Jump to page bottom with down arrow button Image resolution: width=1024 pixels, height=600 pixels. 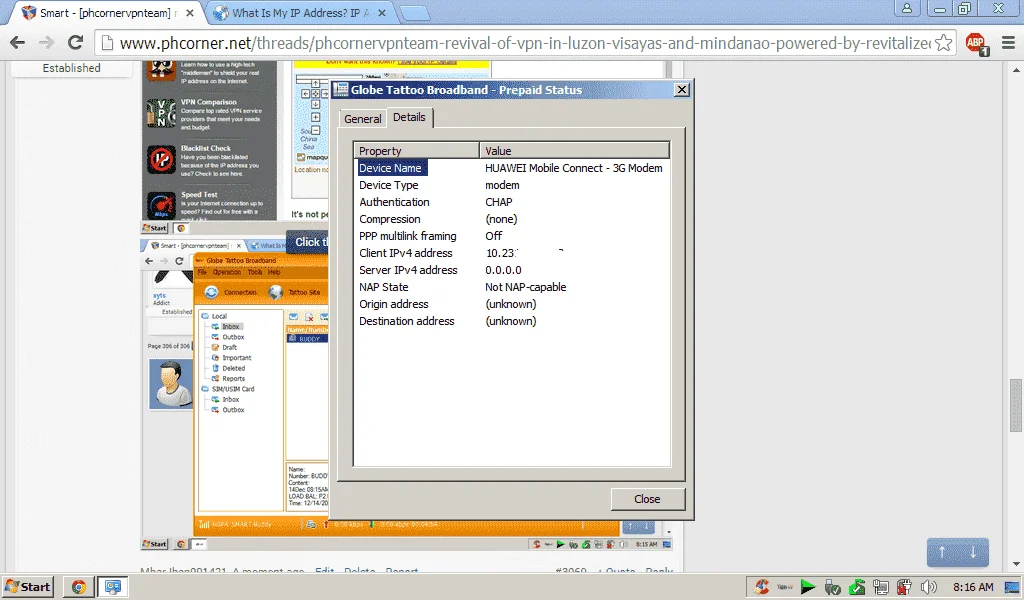(973, 552)
